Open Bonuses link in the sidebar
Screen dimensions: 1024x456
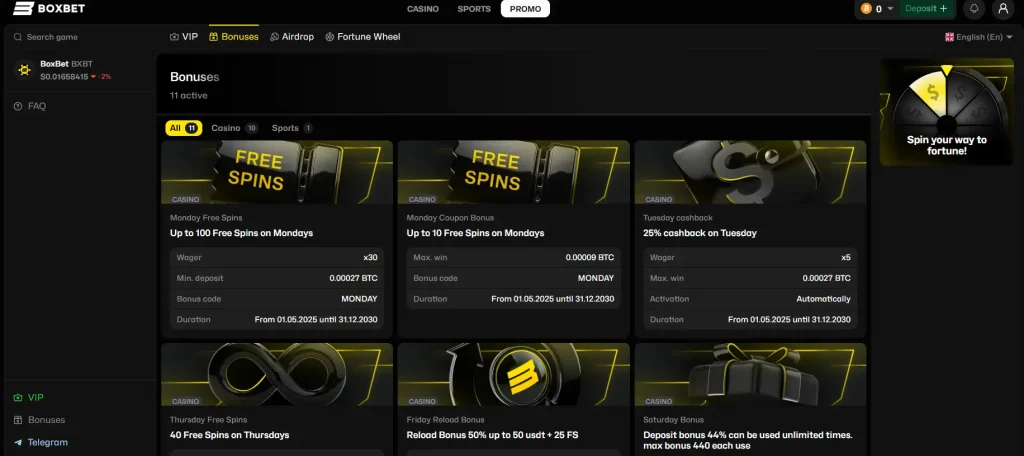[39, 420]
